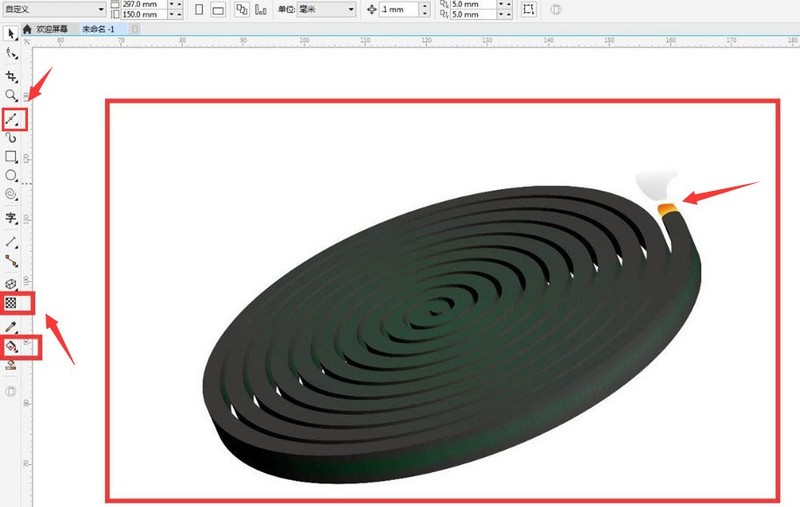Screen dimensions: 800x507
Task: Select the Rectangle tool
Action: pyautogui.click(x=11, y=157)
